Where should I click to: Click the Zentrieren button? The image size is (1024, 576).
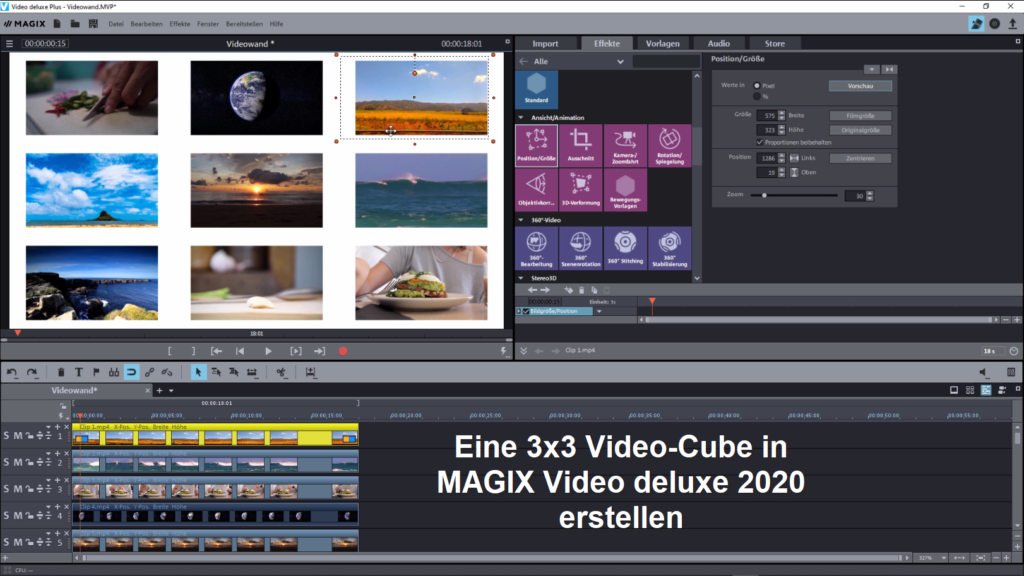tap(860, 158)
